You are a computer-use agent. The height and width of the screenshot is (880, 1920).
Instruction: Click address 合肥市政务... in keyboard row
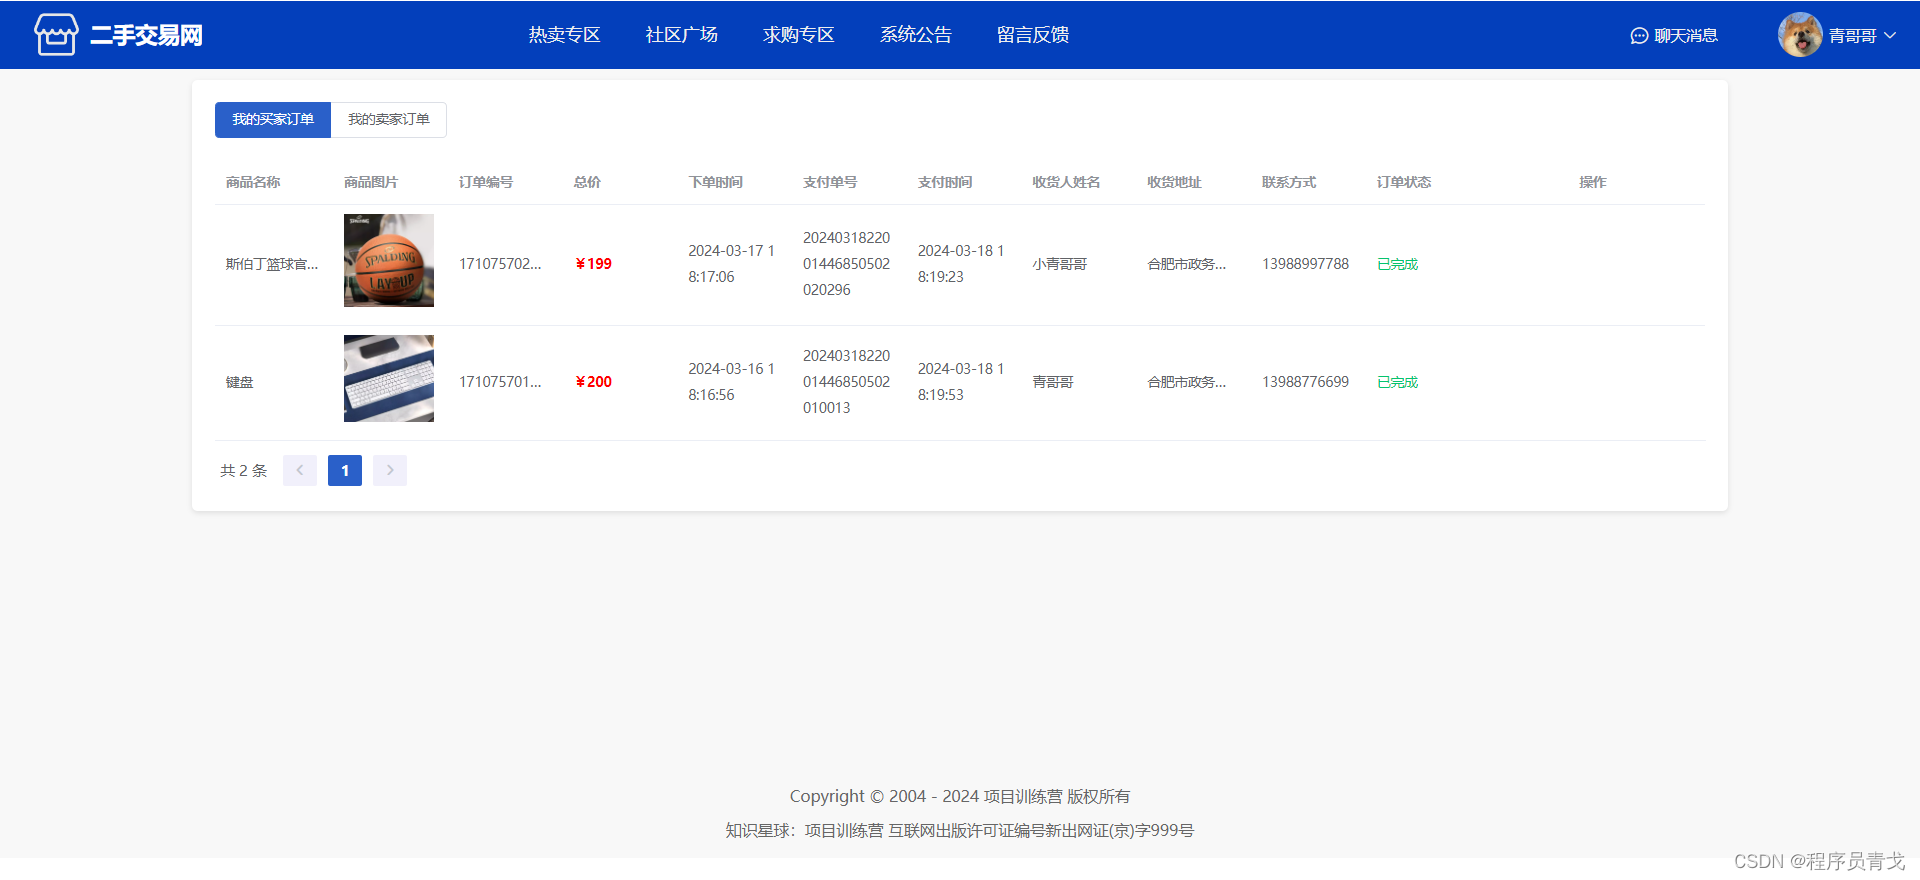click(x=1186, y=382)
